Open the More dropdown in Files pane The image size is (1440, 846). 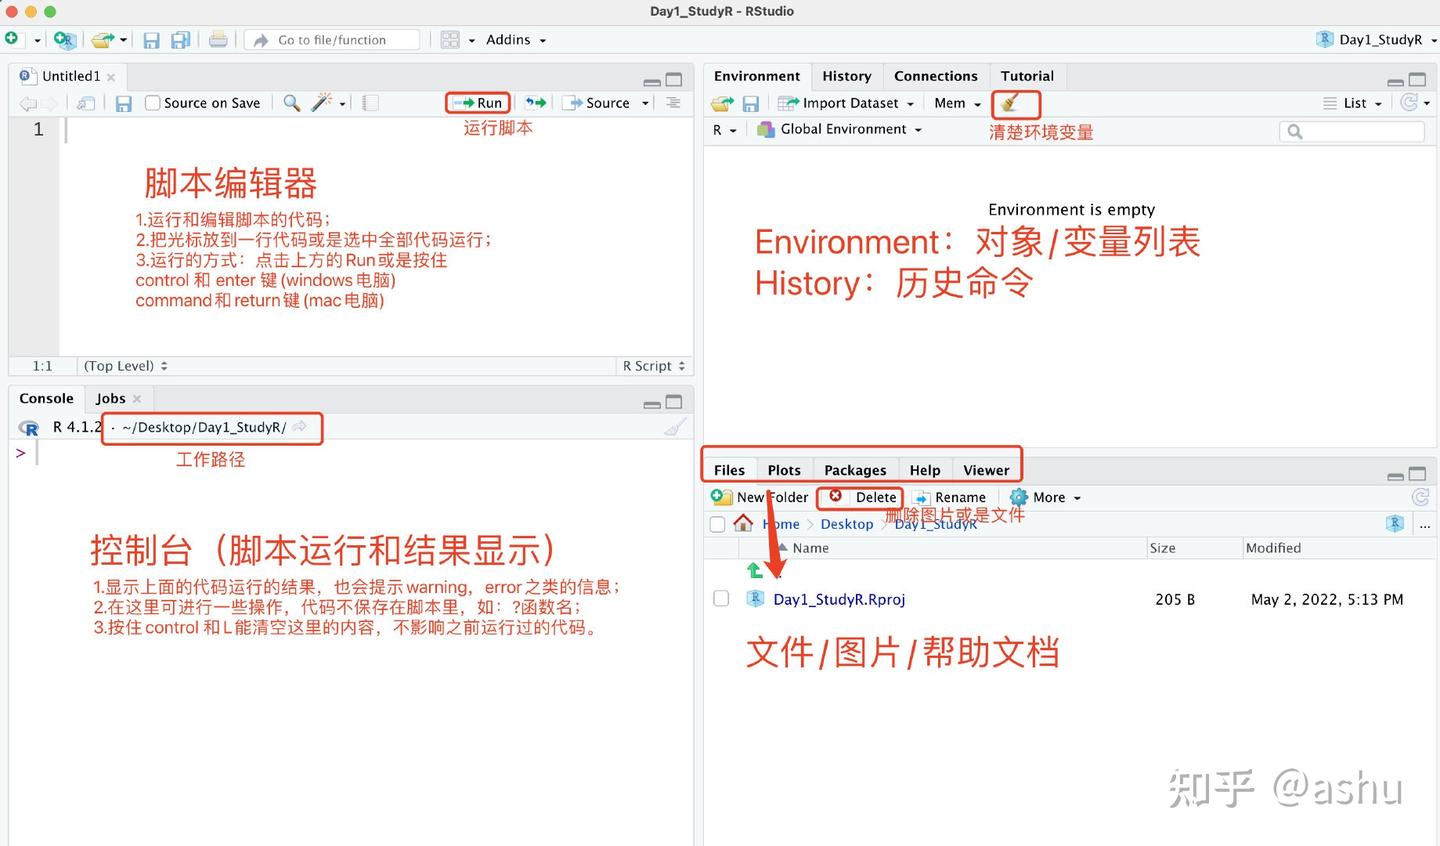pos(1046,497)
